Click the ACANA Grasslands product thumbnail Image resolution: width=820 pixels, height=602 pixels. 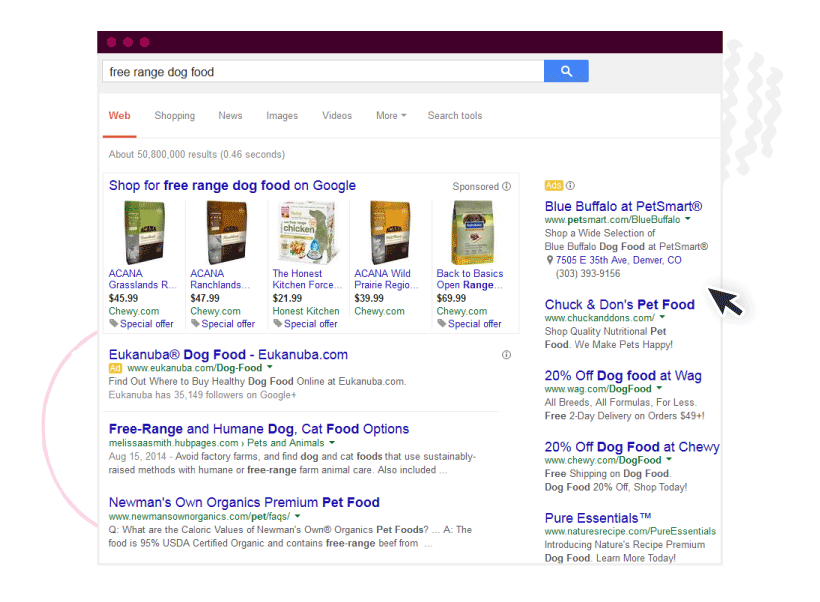[x=142, y=230]
